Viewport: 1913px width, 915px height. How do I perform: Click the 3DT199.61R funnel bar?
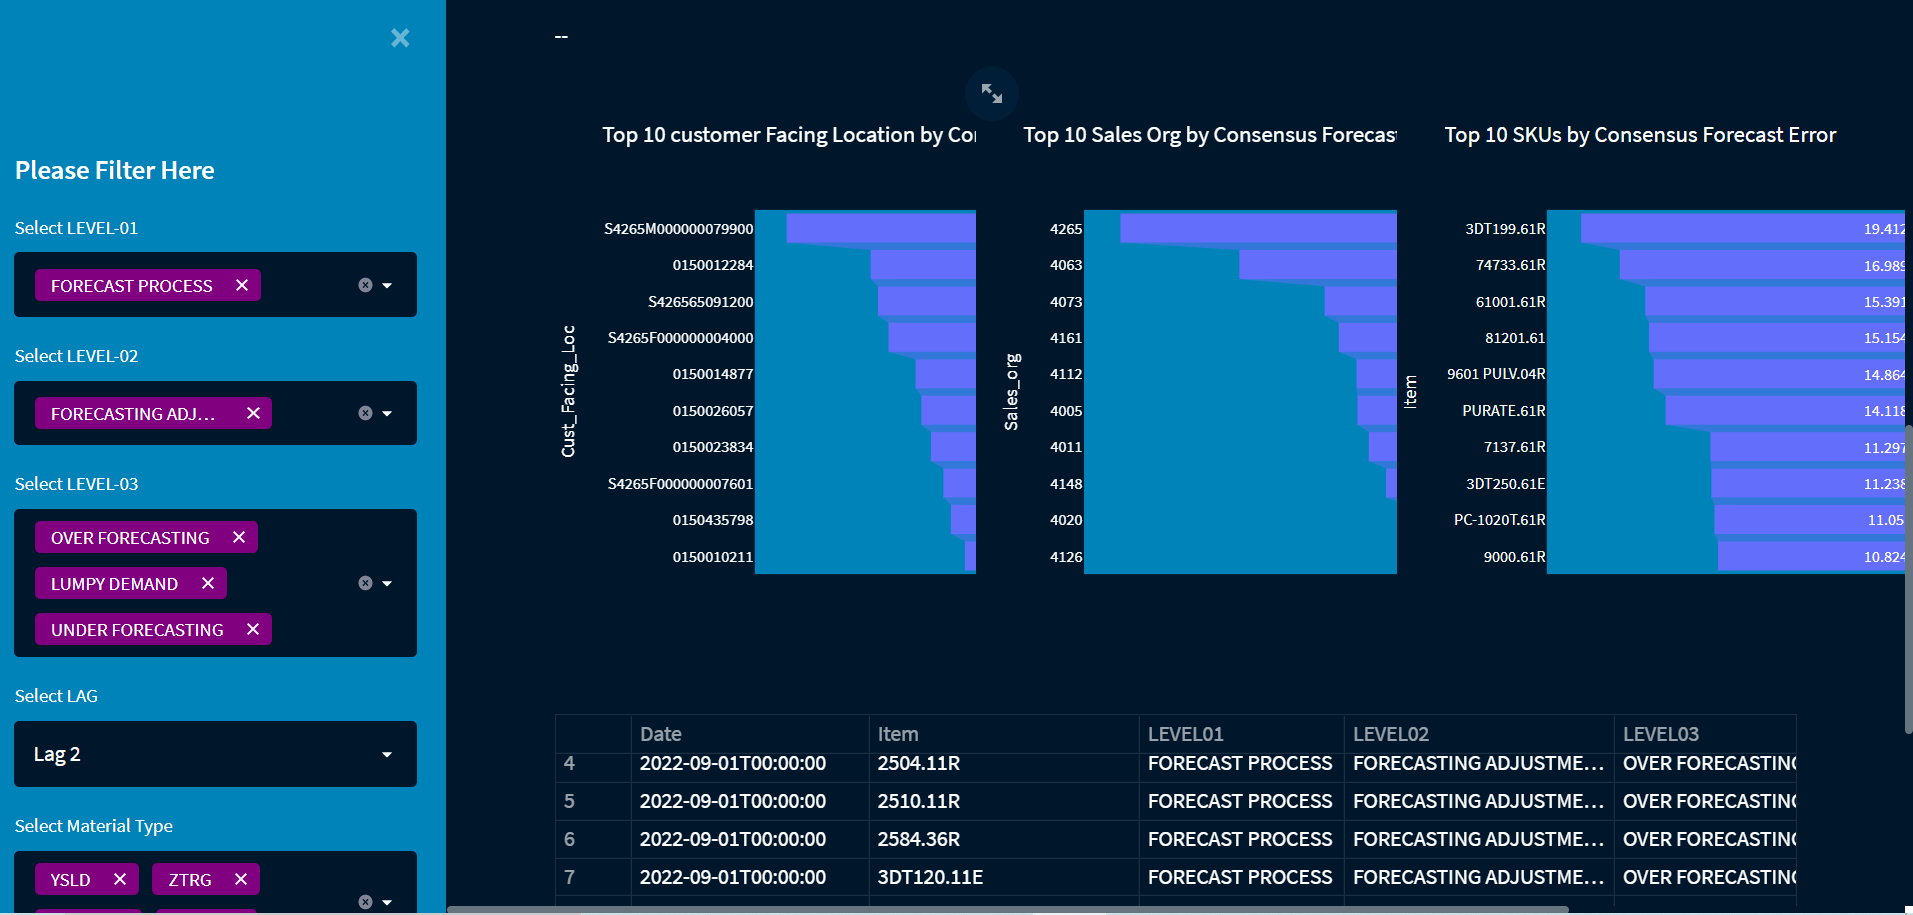tap(1743, 228)
